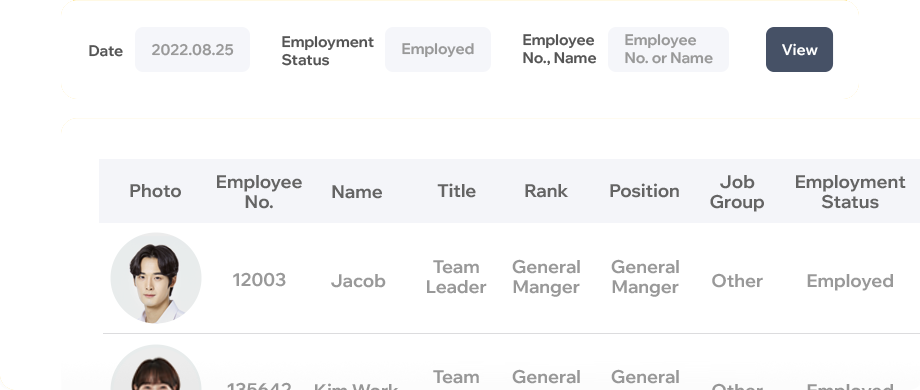Click the Name column header

click(x=357, y=192)
